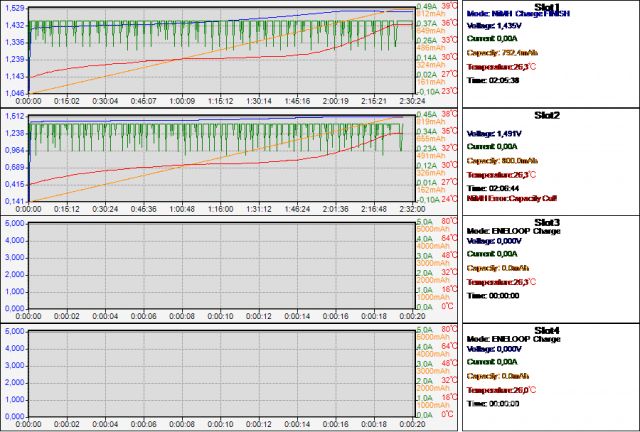Image resolution: width=640 pixels, height=432 pixels.
Task: Click the '819mAh' capacity axis label
Action: tap(431, 121)
